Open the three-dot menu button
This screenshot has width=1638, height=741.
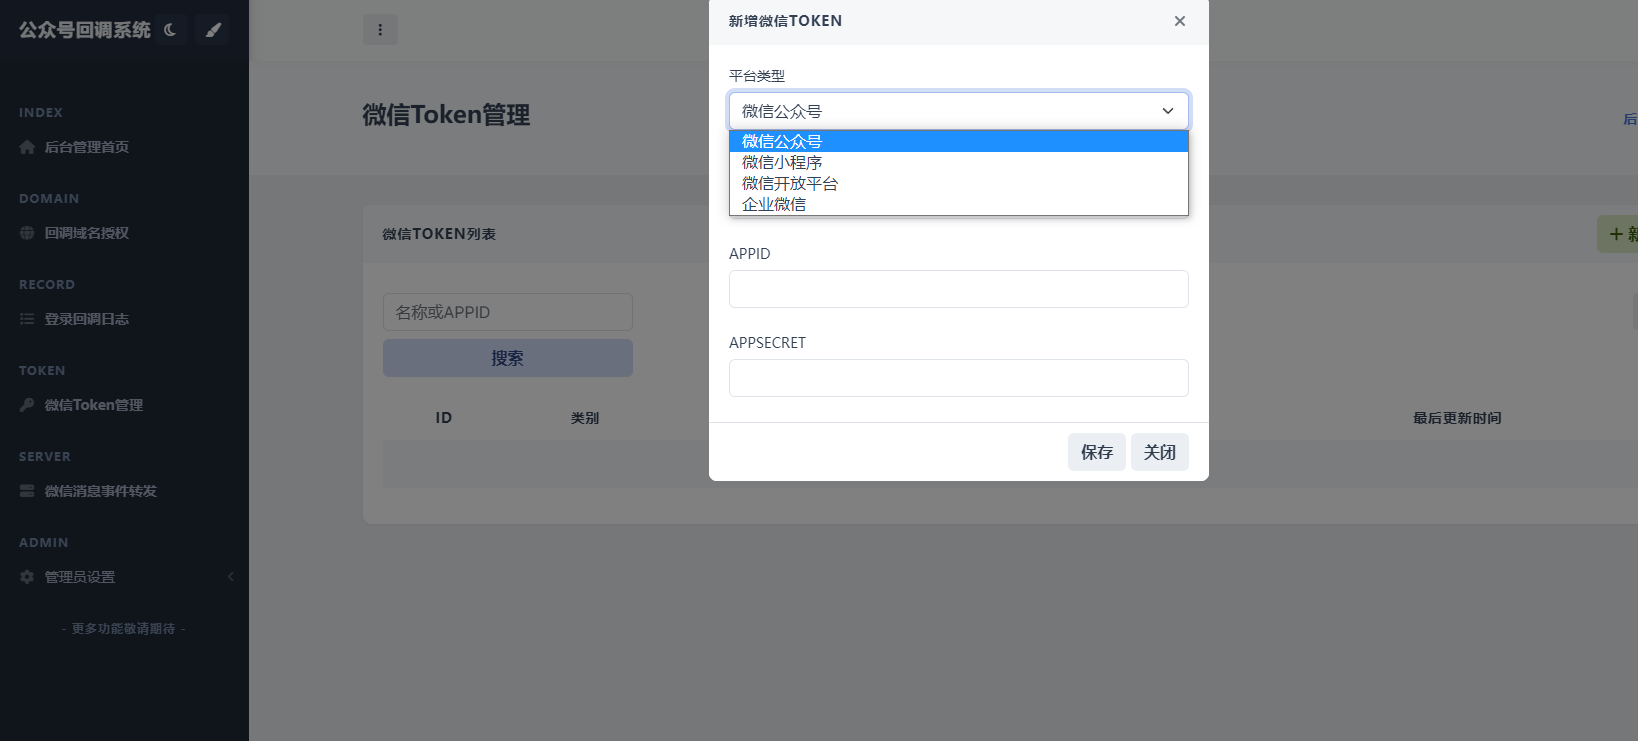[380, 30]
